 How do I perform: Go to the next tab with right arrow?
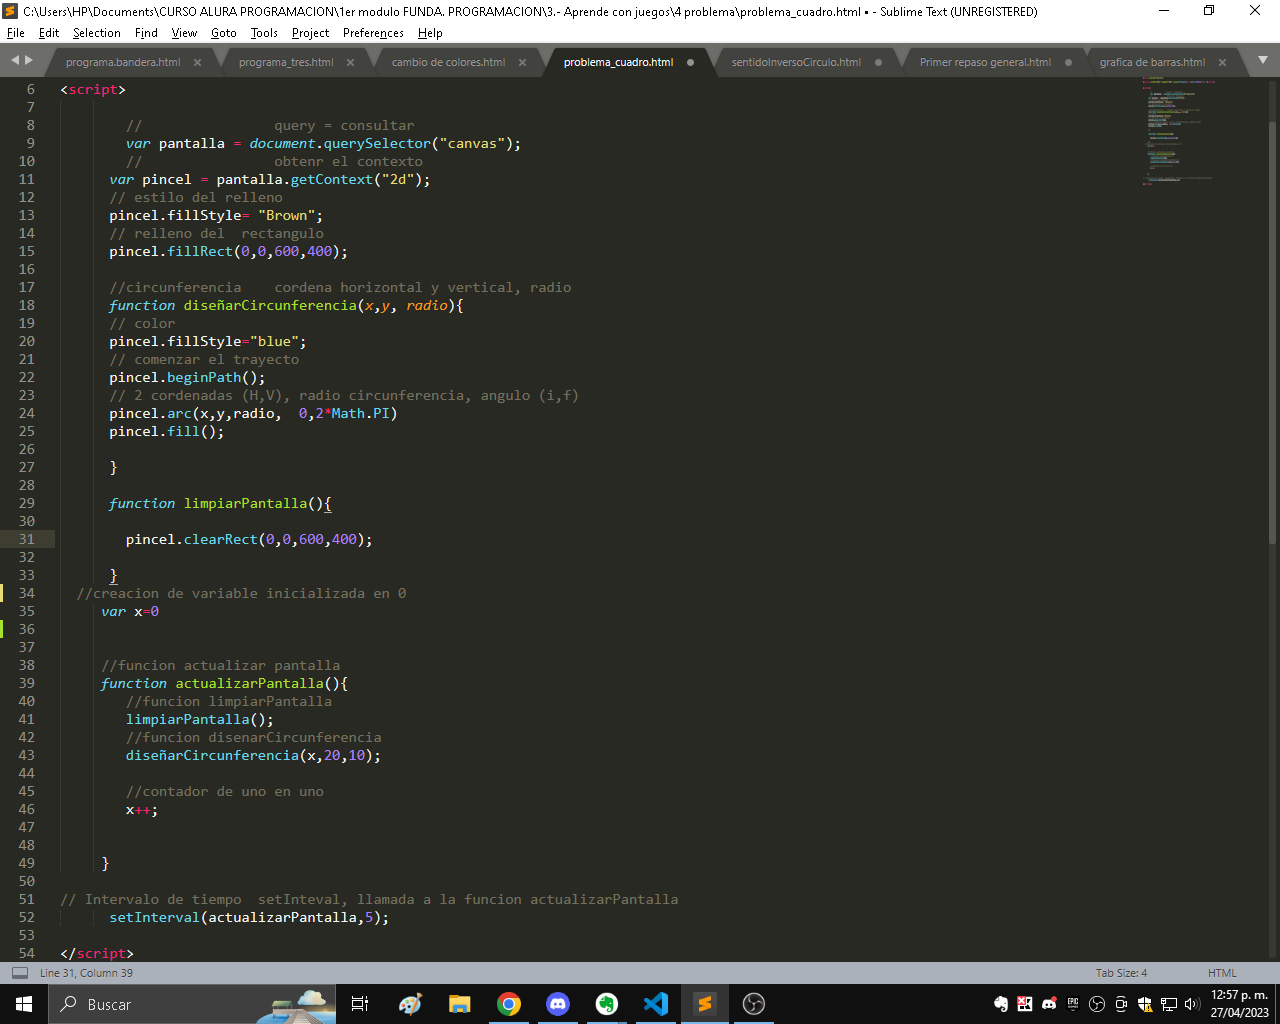coord(29,61)
